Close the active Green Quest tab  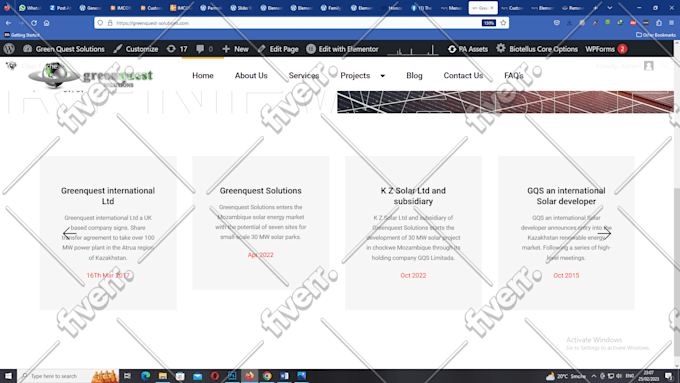coord(492,8)
